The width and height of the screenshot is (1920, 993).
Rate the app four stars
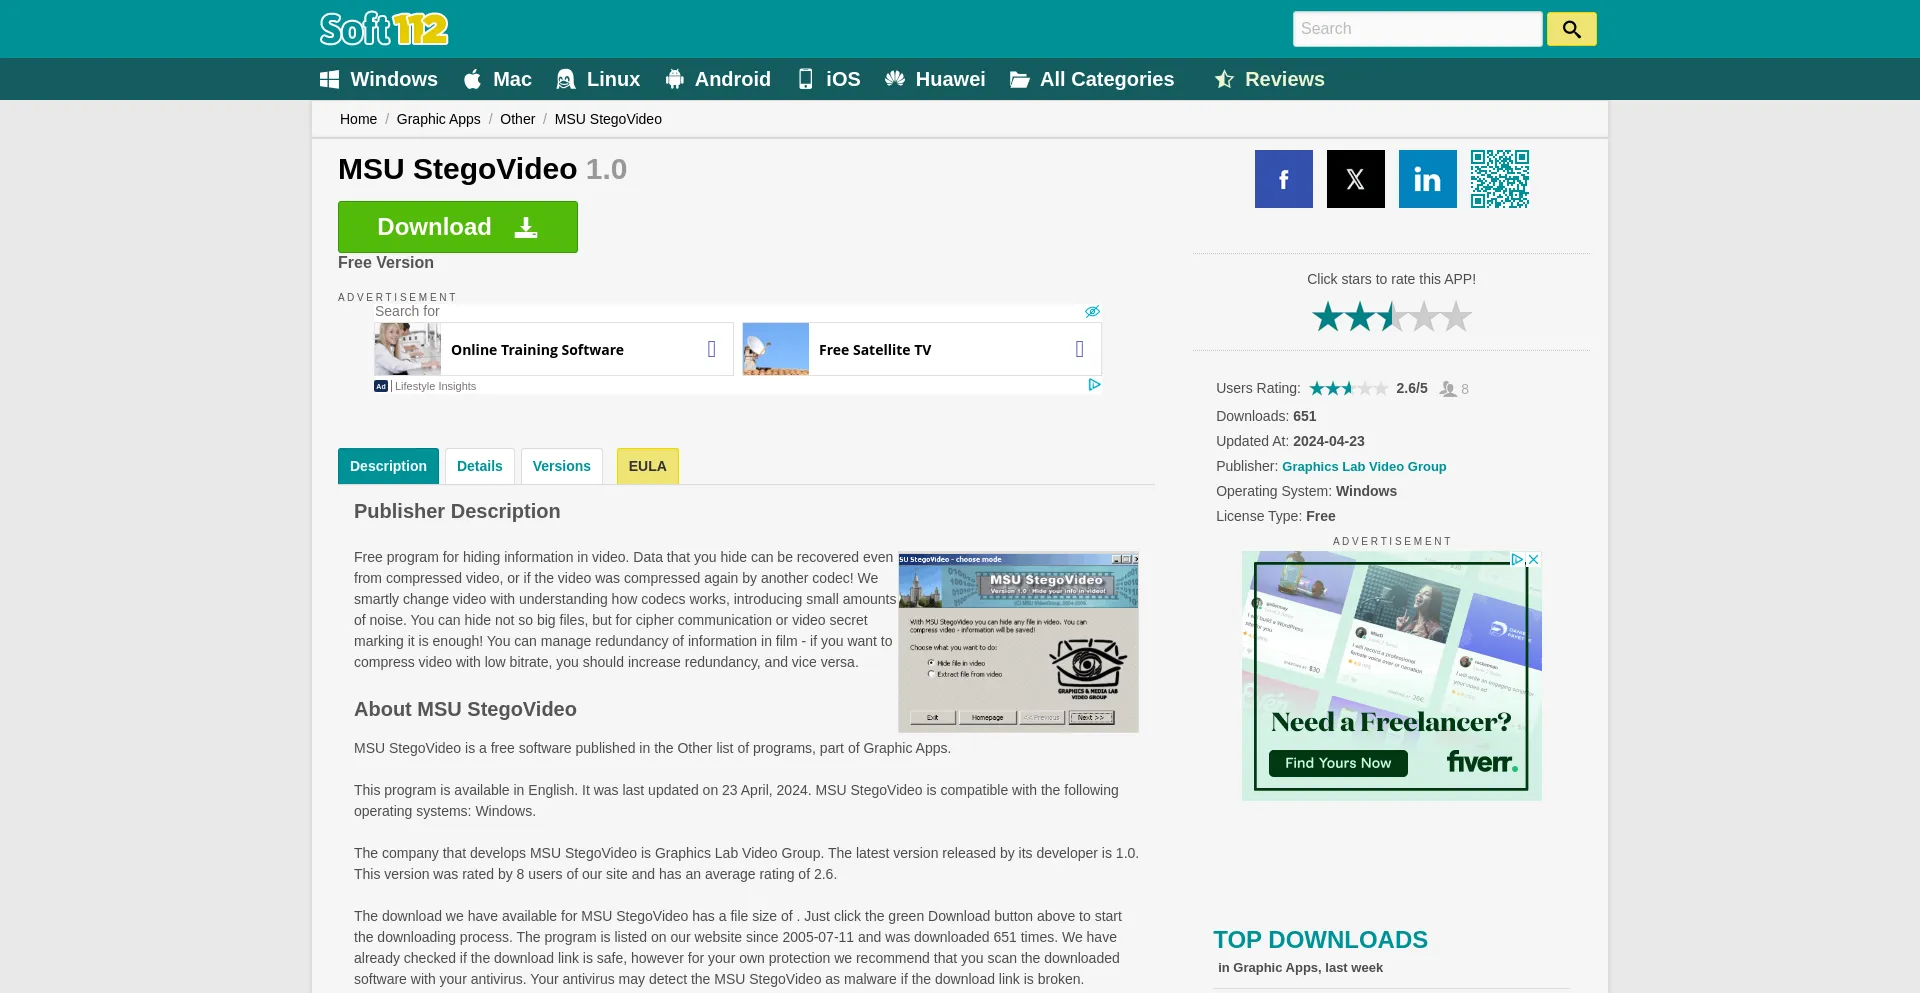point(1424,316)
